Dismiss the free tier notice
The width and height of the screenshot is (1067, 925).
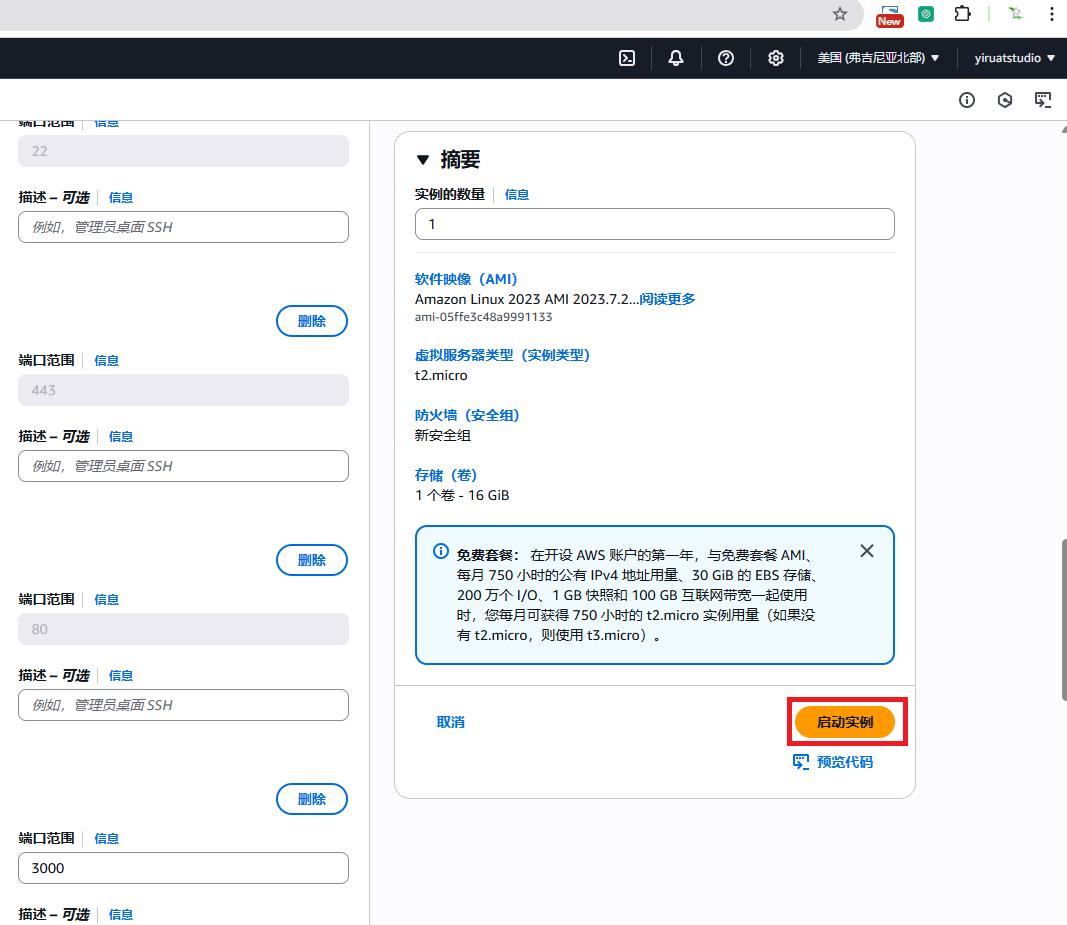867,551
